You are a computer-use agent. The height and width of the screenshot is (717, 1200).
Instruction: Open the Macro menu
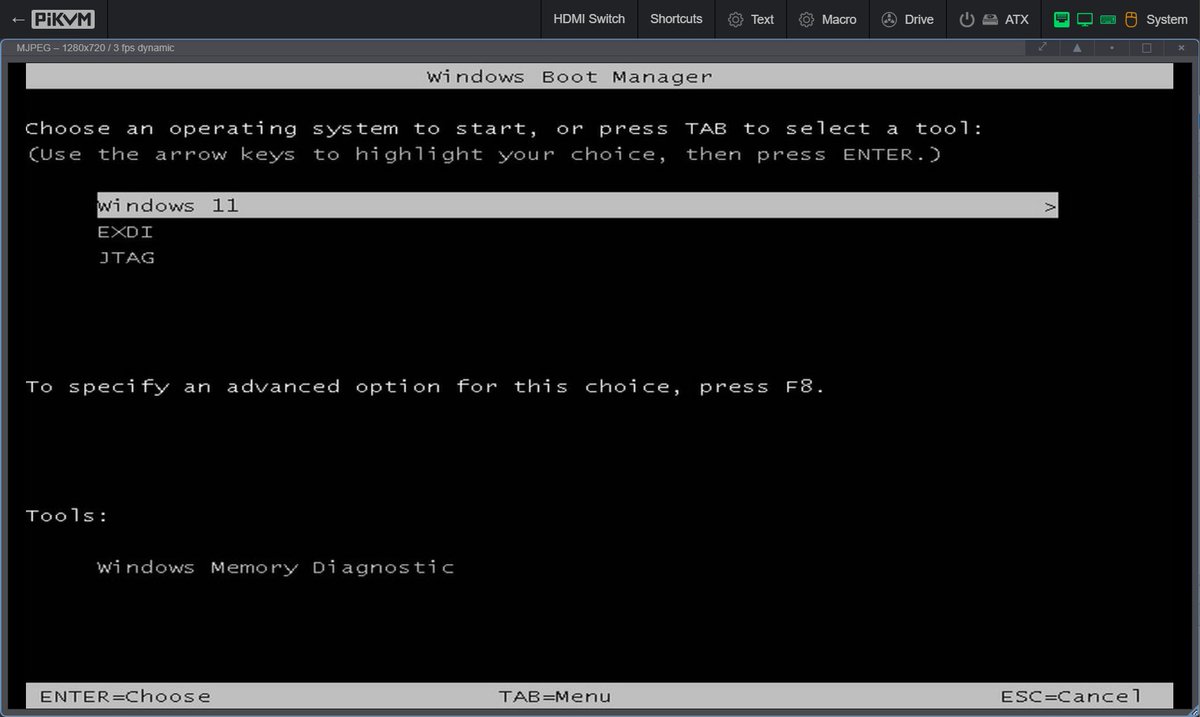point(828,19)
